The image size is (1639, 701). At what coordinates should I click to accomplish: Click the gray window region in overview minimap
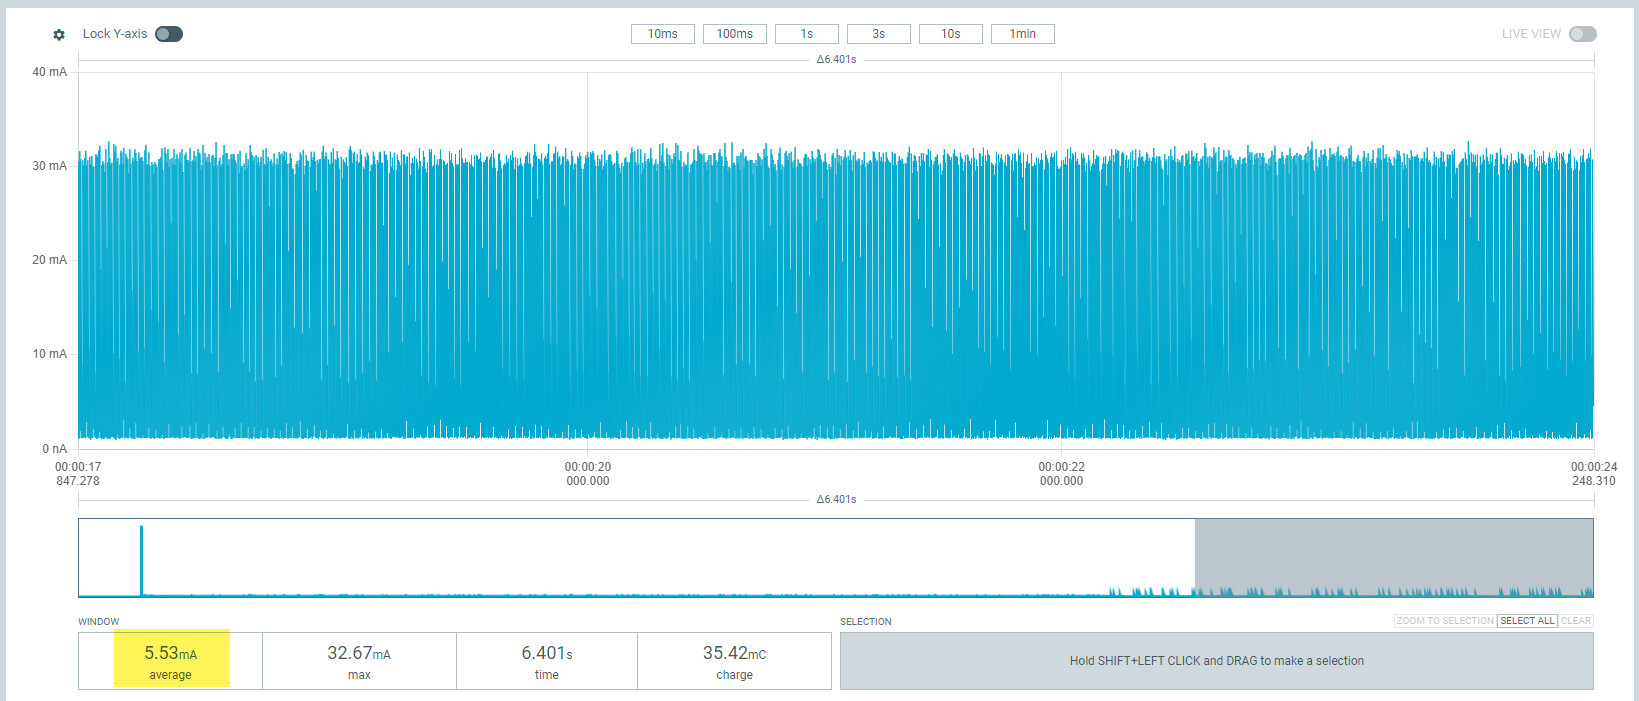tap(1393, 556)
